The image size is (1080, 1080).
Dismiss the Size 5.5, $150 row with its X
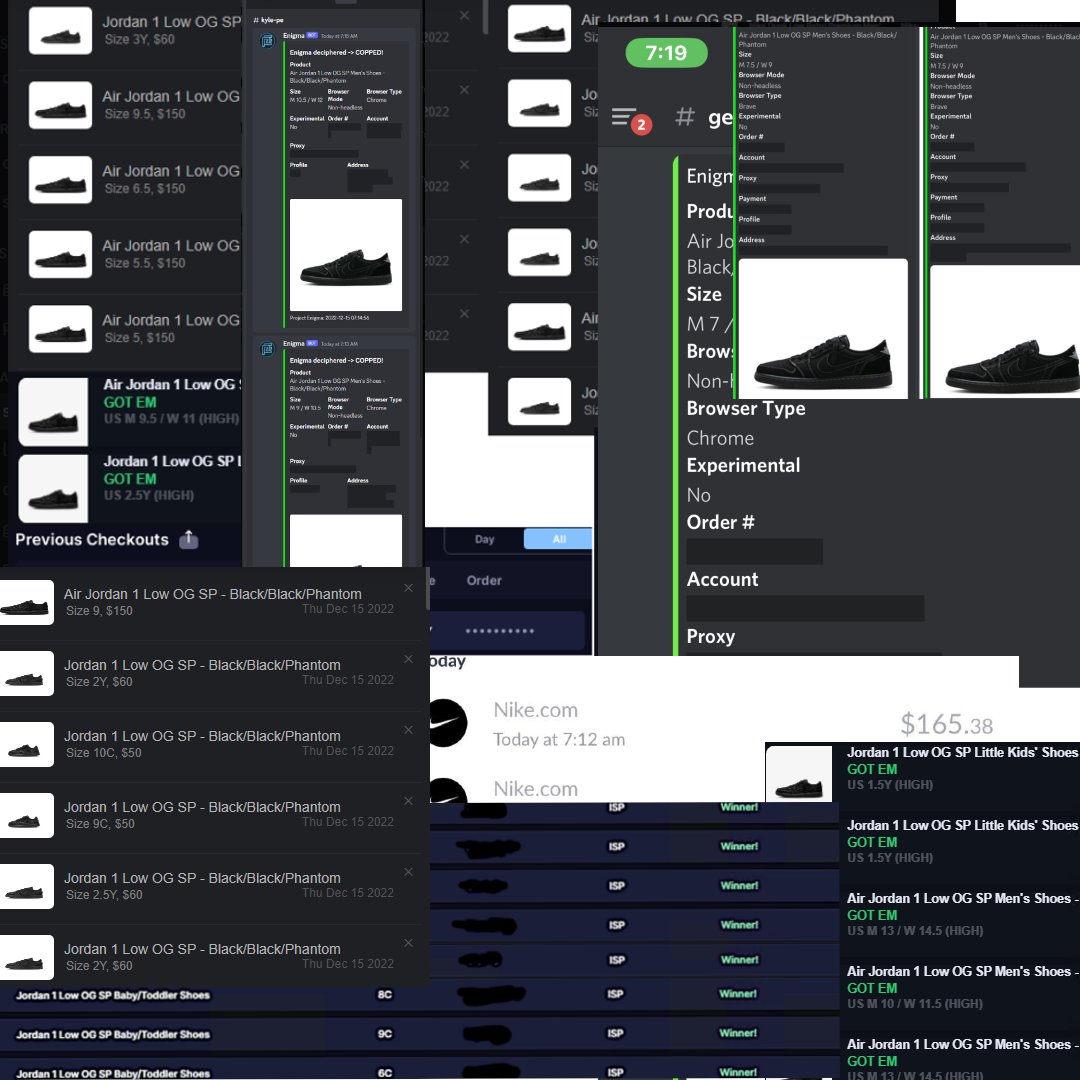464,239
